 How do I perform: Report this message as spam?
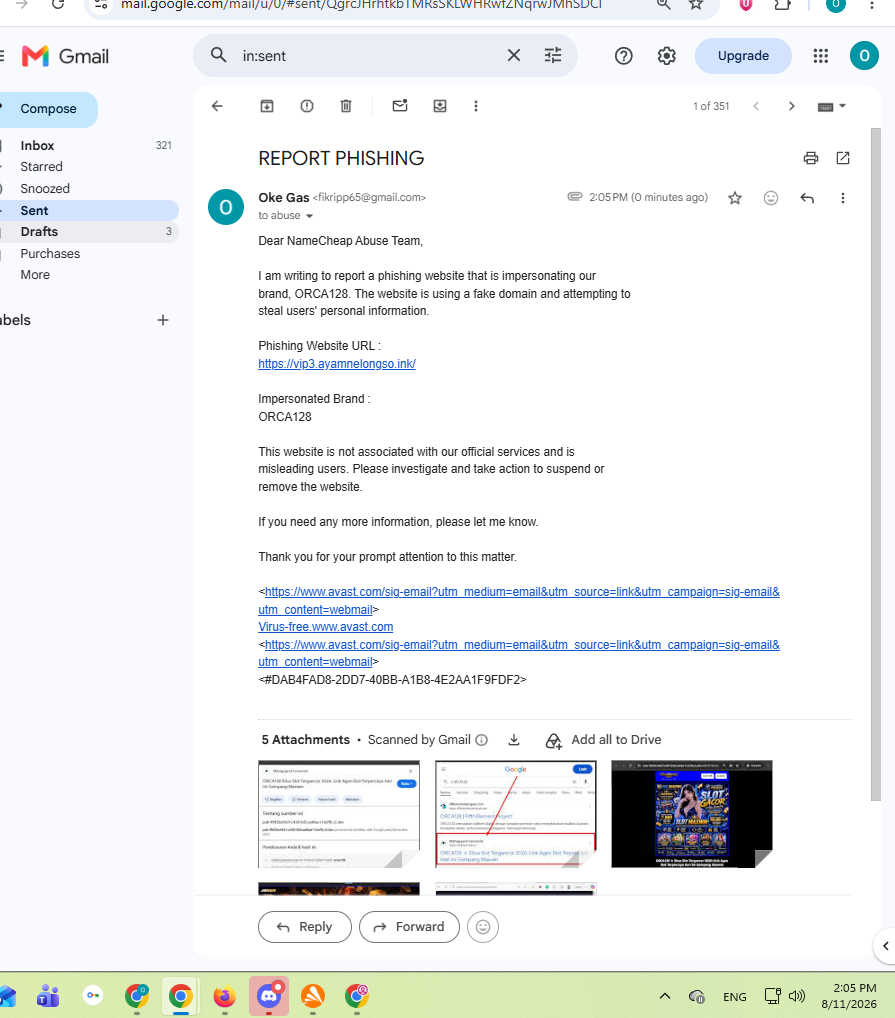coord(307,106)
